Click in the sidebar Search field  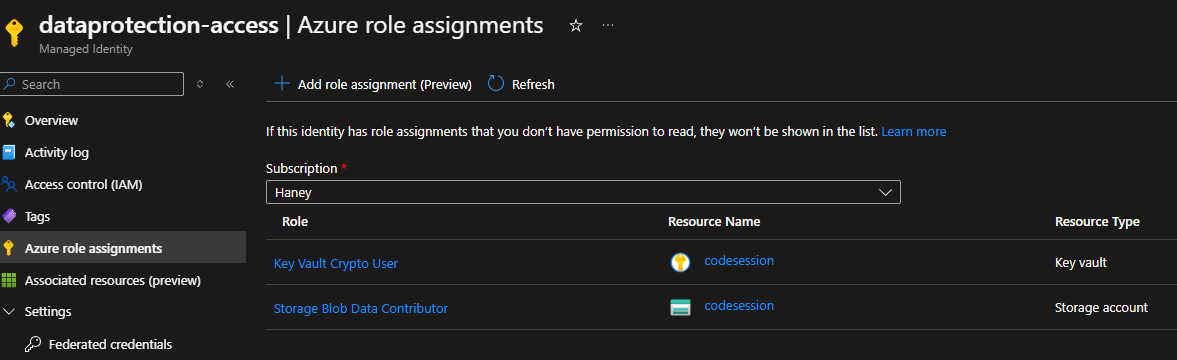[x=92, y=84]
